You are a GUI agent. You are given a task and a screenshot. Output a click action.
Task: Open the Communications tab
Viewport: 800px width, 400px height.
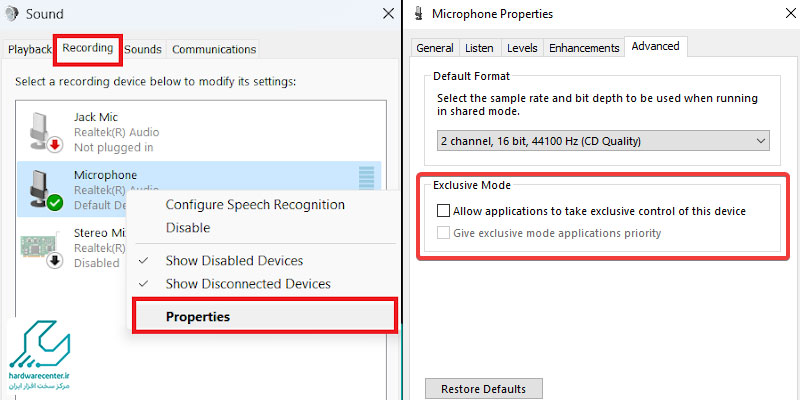coord(214,49)
